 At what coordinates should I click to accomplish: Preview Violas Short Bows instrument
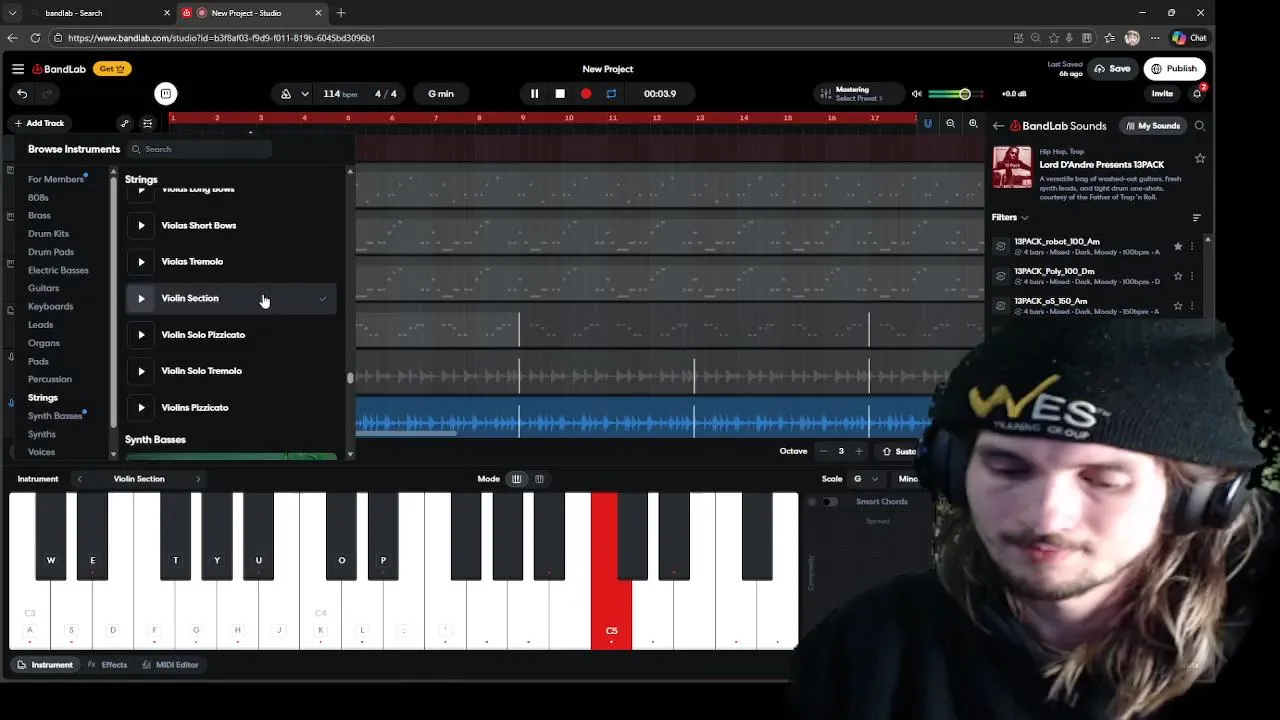pos(141,226)
